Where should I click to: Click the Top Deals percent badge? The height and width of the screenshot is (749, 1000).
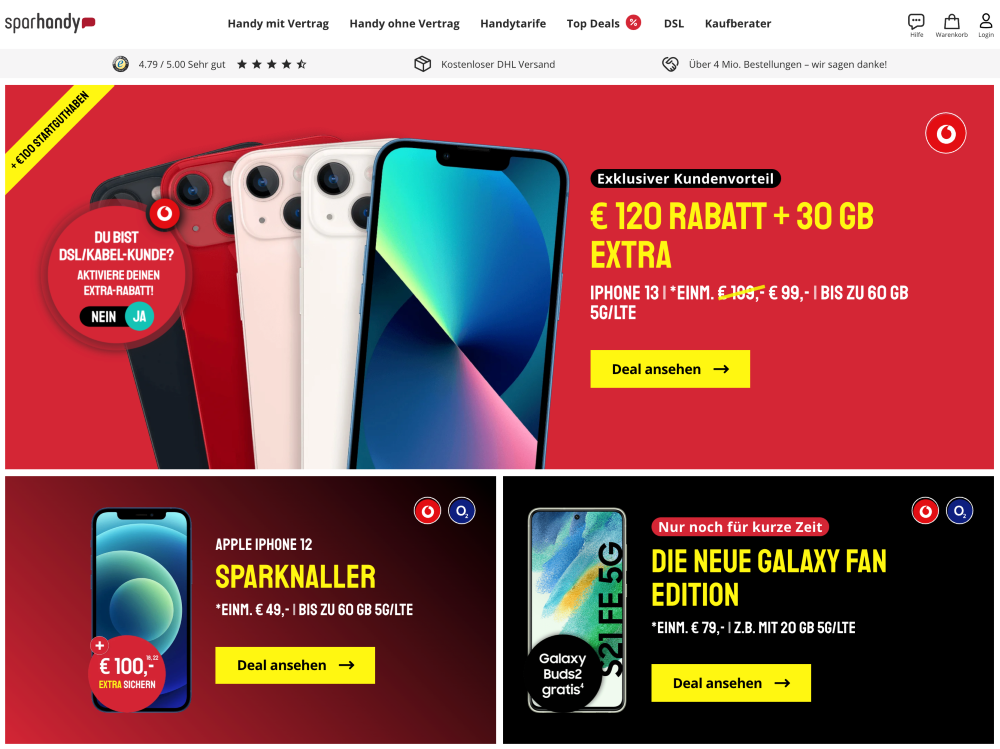[633, 23]
